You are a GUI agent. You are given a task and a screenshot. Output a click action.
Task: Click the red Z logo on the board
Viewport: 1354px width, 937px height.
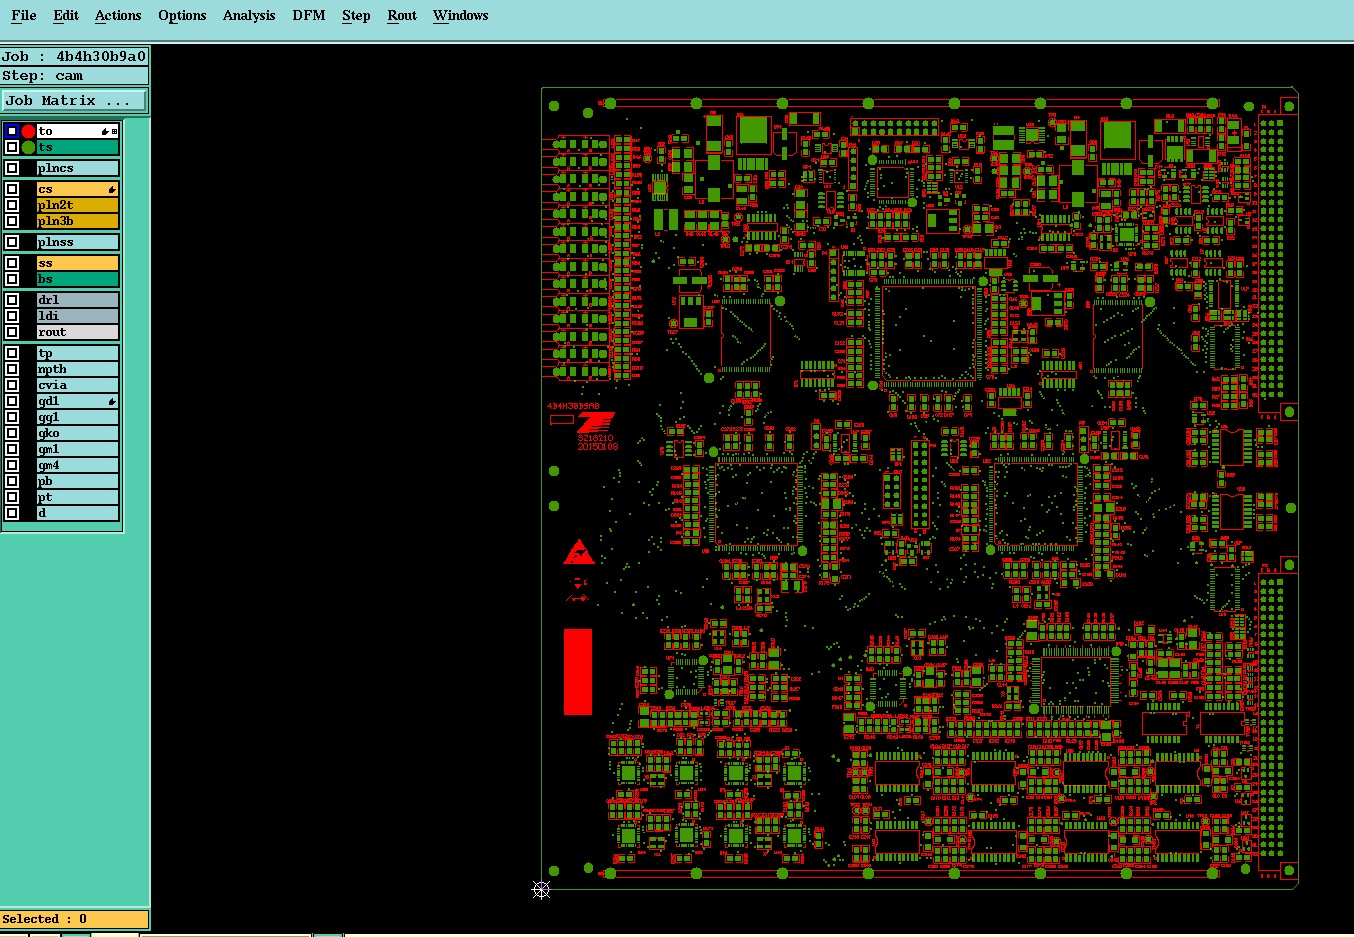pyautogui.click(x=597, y=422)
